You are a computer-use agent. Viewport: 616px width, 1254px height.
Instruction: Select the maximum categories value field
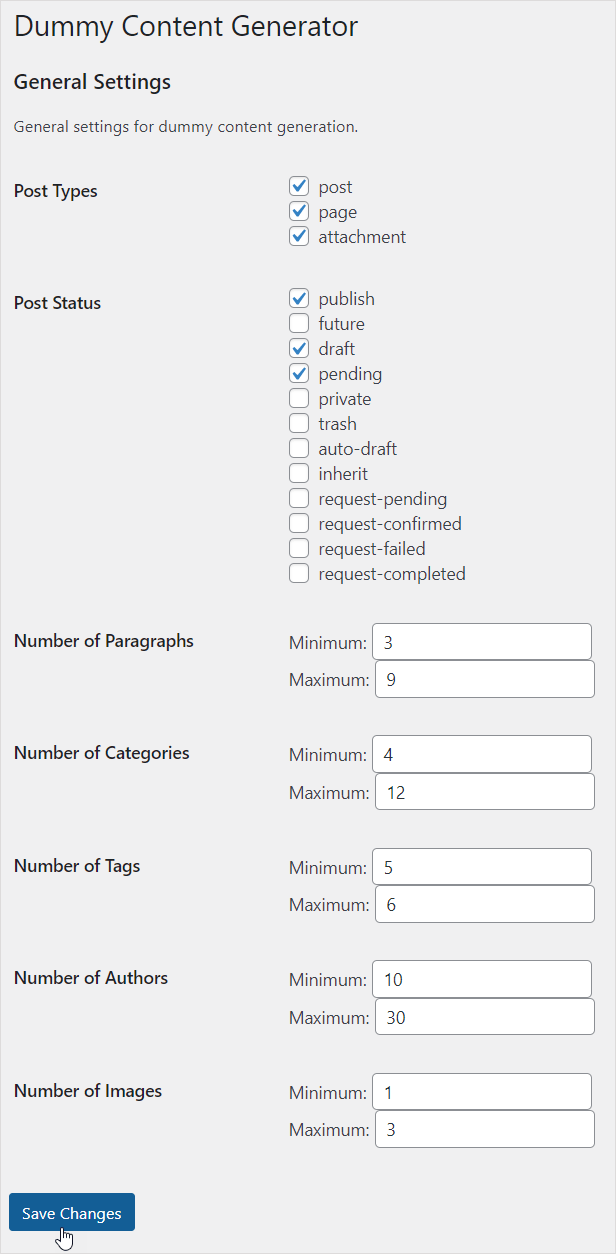click(484, 791)
